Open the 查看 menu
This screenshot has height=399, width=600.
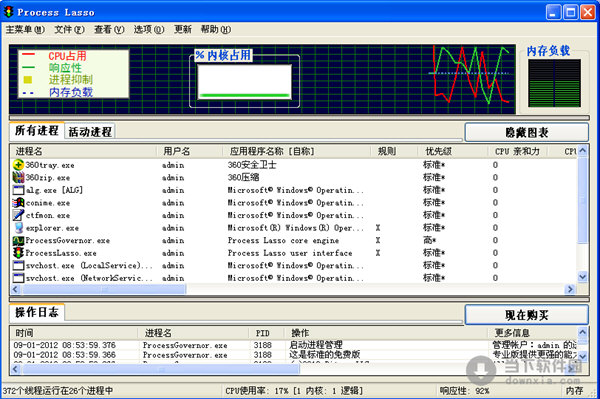[x=109, y=29]
